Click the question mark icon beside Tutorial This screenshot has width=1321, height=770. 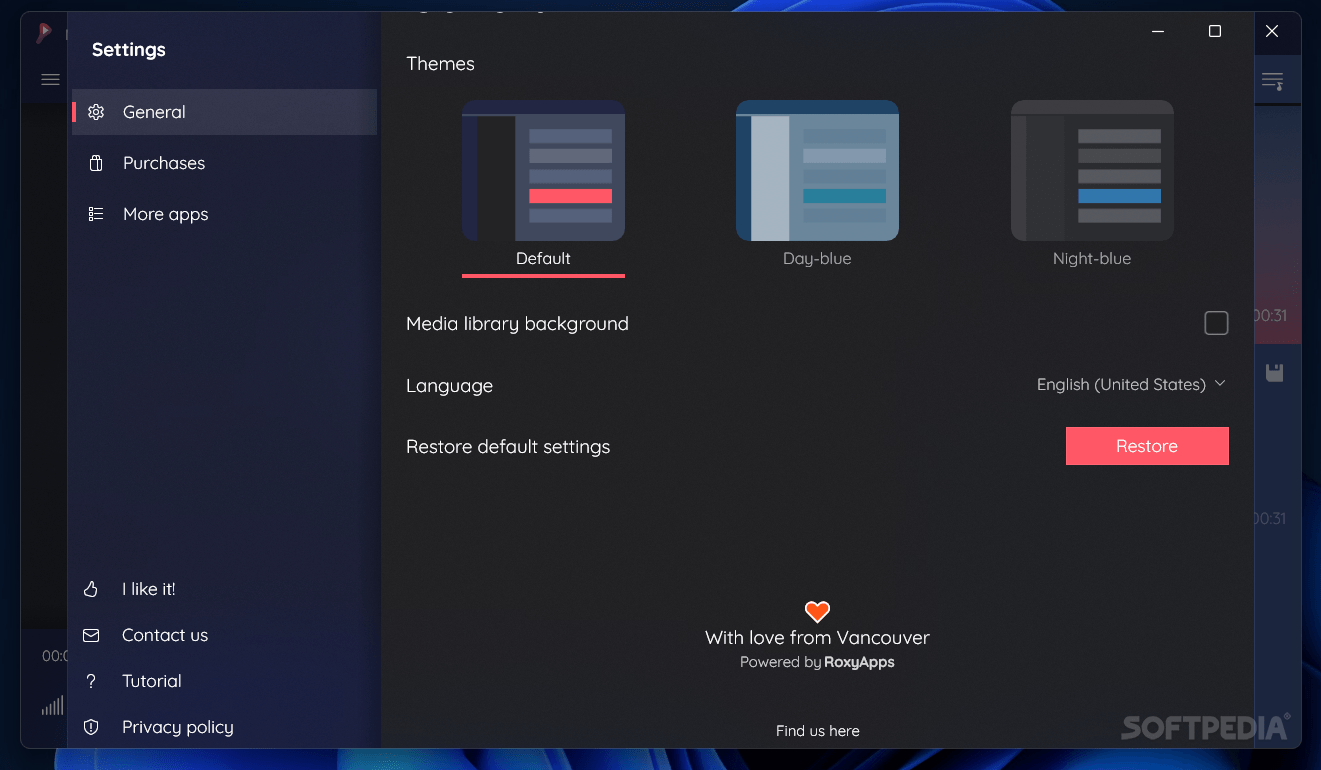click(90, 681)
